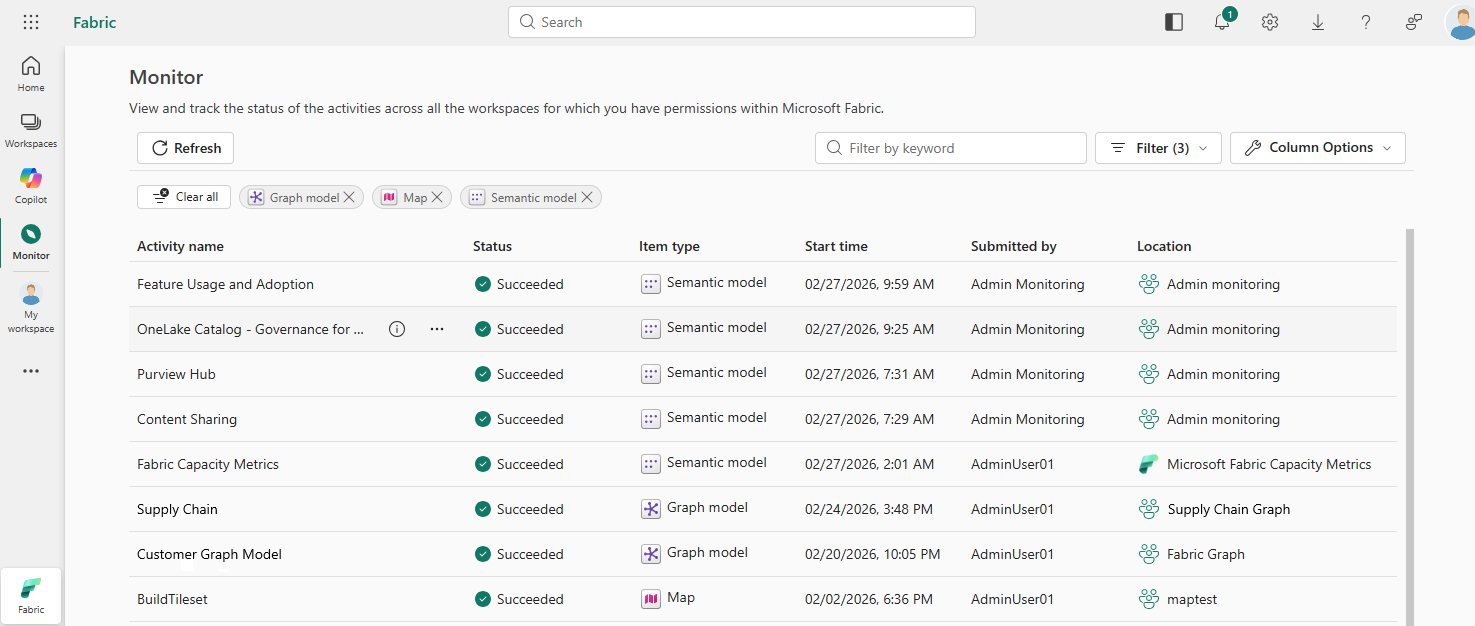Click the Clear all filters button
The image size is (1475, 626).
184,197
